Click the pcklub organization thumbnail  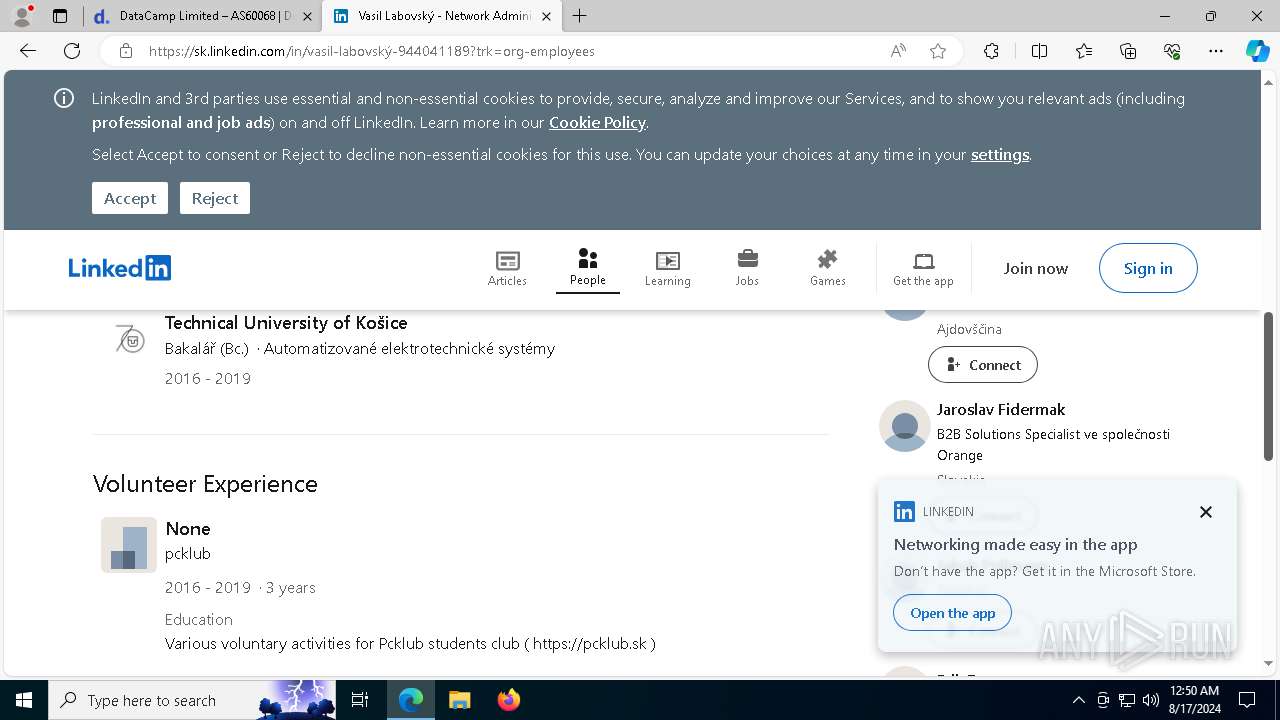click(x=129, y=545)
